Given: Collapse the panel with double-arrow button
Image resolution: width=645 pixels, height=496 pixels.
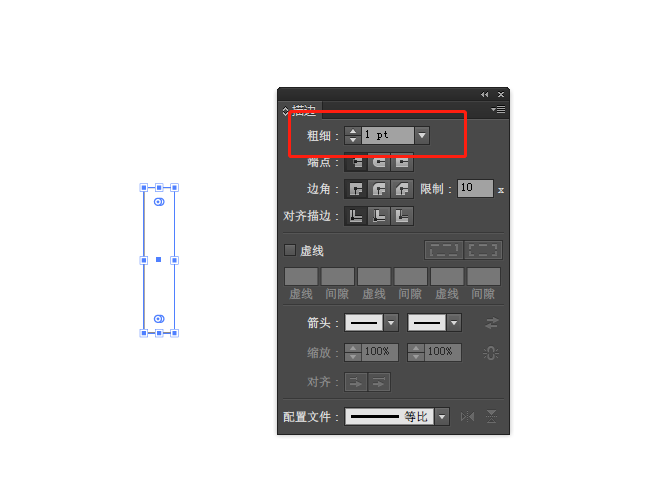Looking at the screenshot, I should coord(485,95).
